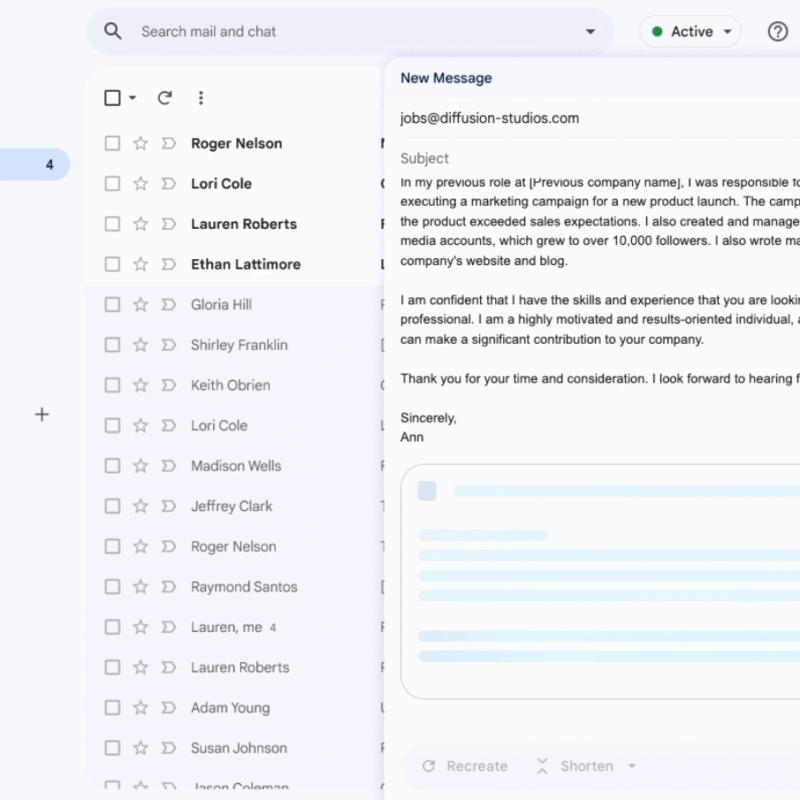Refresh the inbox mail list
800x800 pixels.
coord(165,98)
